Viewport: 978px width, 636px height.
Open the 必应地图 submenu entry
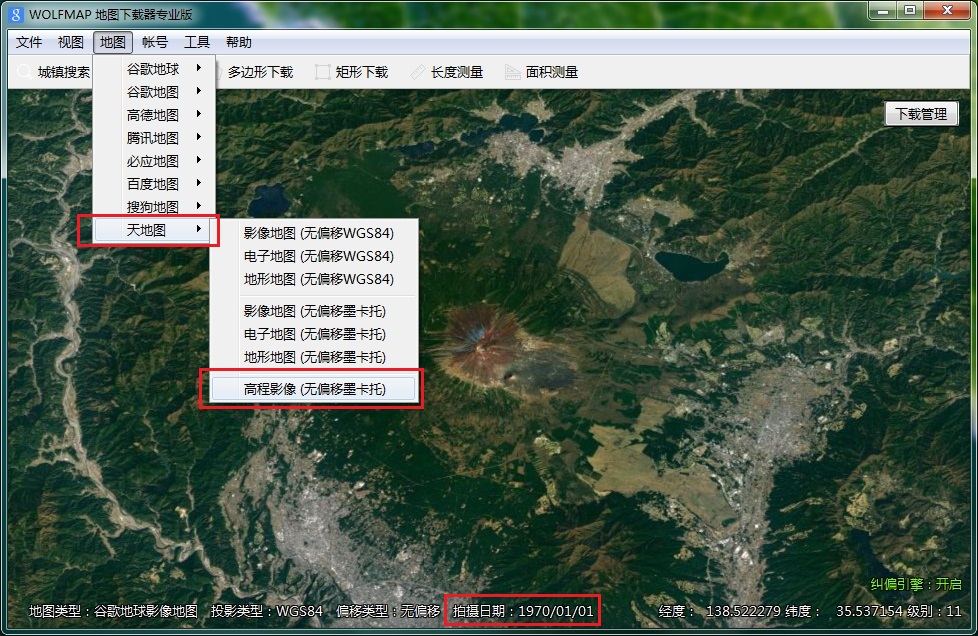(x=155, y=161)
